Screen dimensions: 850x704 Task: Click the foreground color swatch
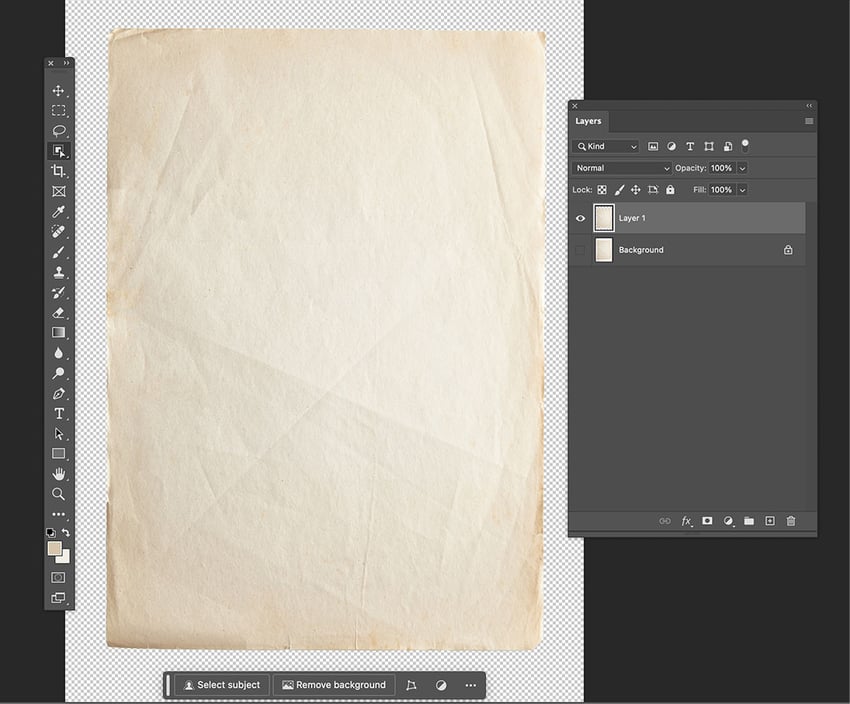click(x=52, y=549)
